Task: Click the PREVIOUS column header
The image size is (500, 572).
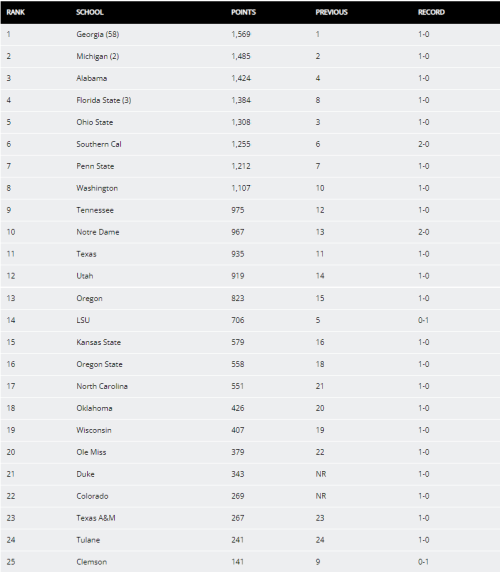Action: coord(331,12)
